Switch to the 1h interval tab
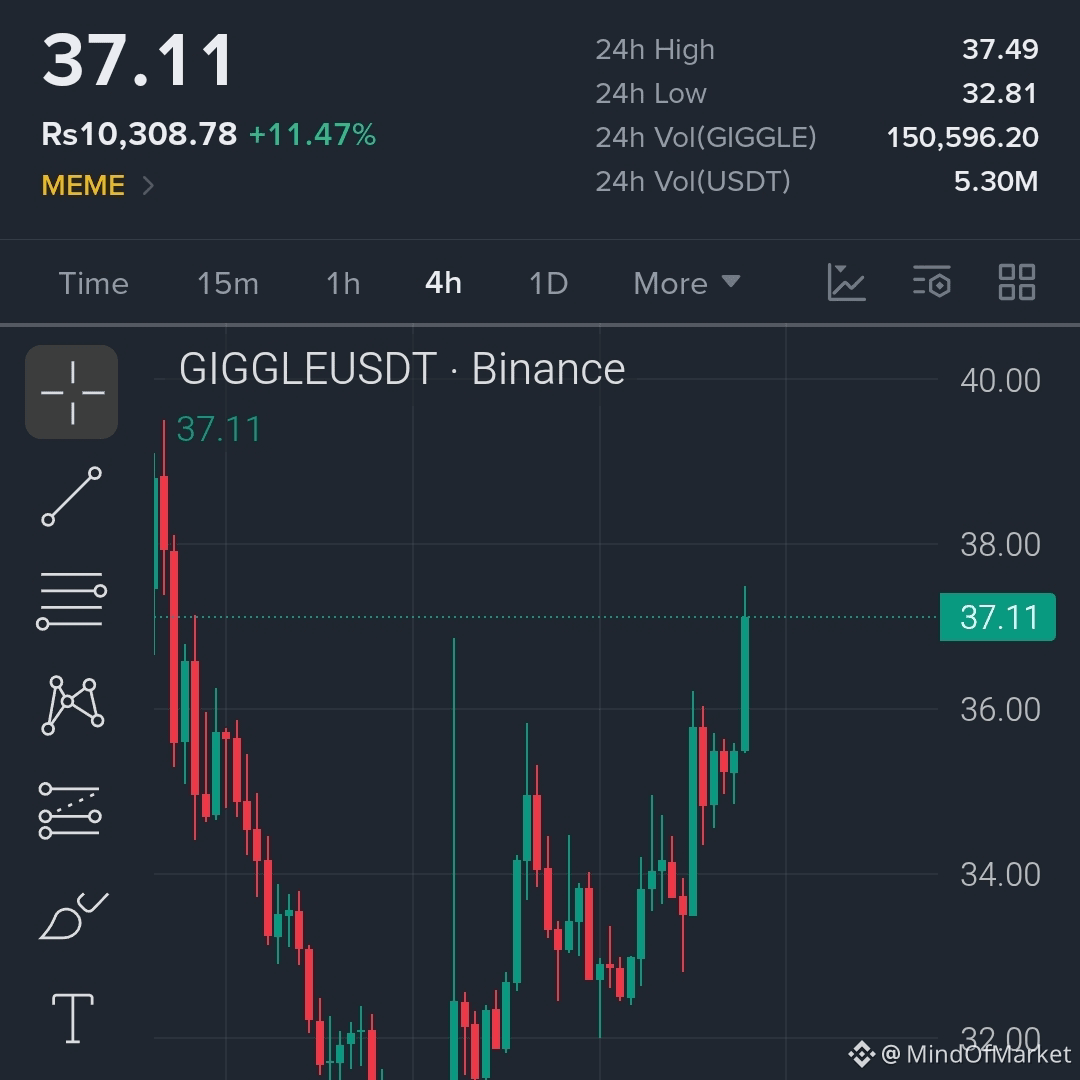Screen dimensions: 1080x1080 (x=343, y=284)
